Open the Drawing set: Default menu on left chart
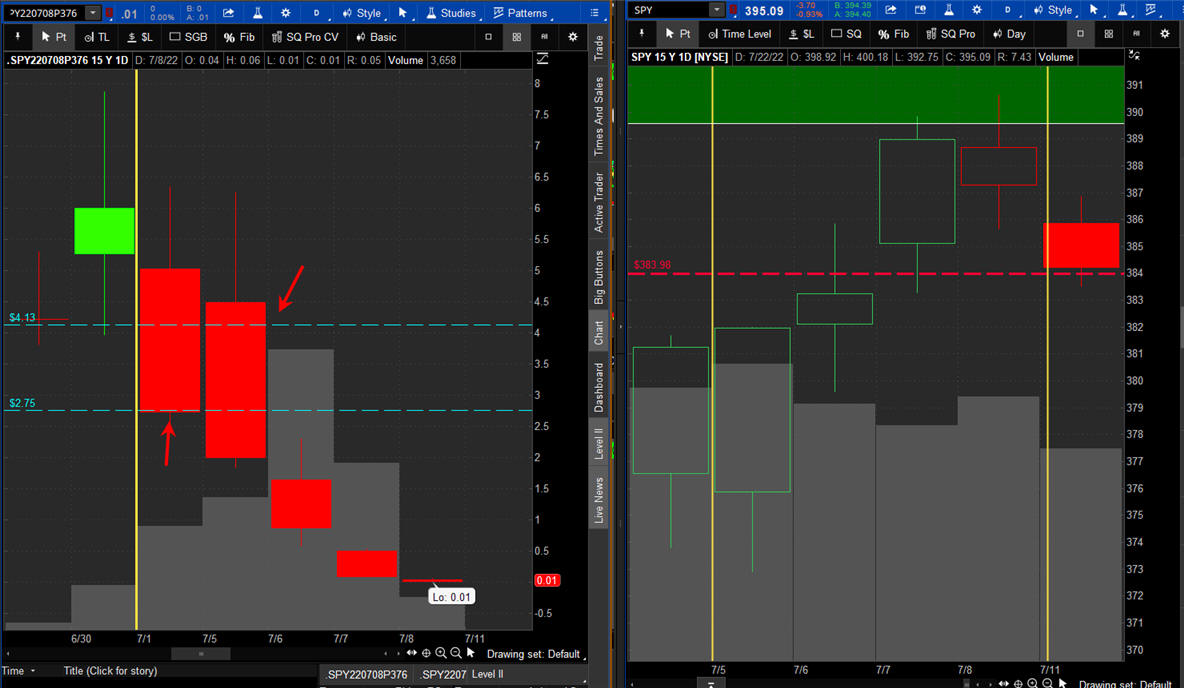Screen dimensions: 1184x688 (535, 654)
